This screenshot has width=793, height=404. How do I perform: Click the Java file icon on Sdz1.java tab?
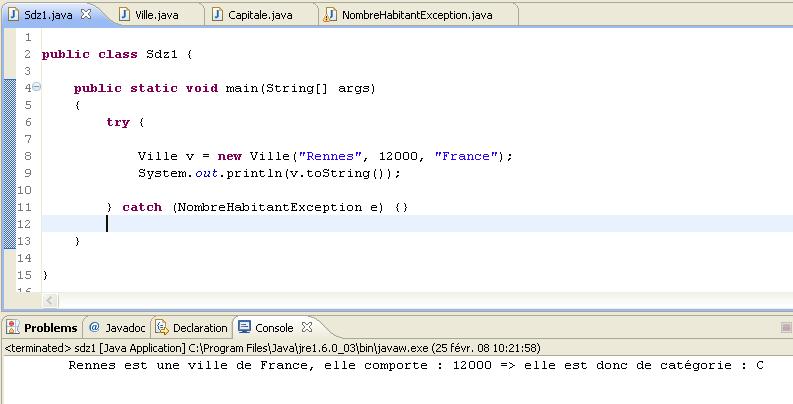click(14, 14)
